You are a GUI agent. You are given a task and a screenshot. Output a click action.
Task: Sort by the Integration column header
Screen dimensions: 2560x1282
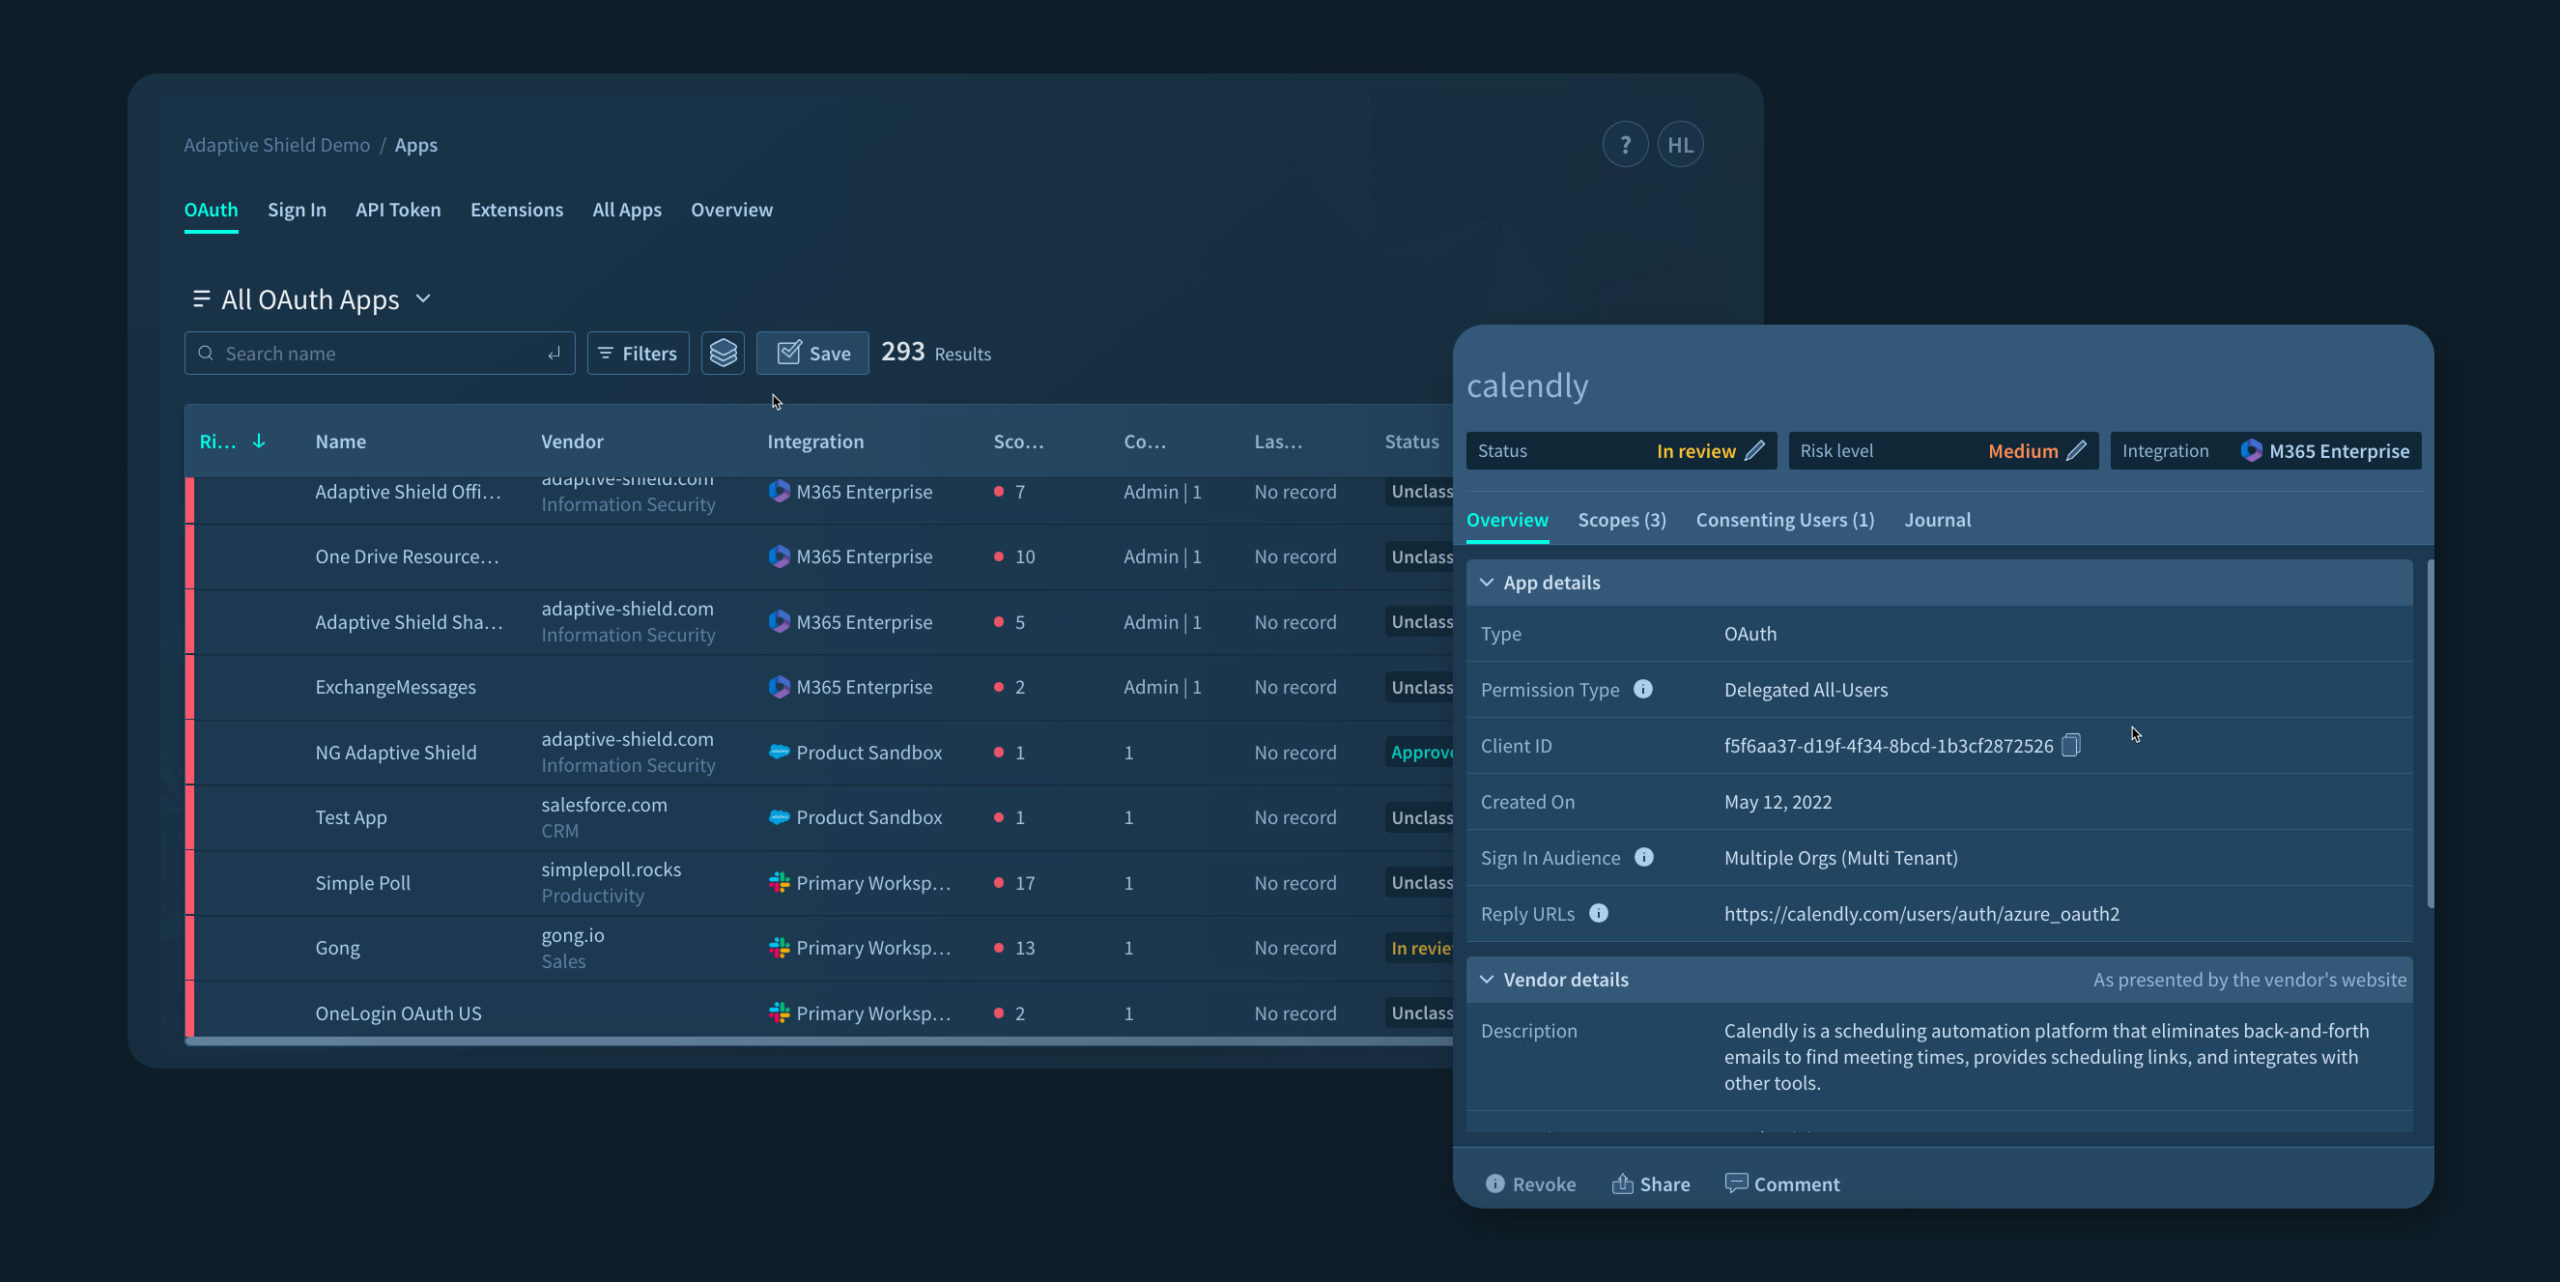(x=815, y=441)
